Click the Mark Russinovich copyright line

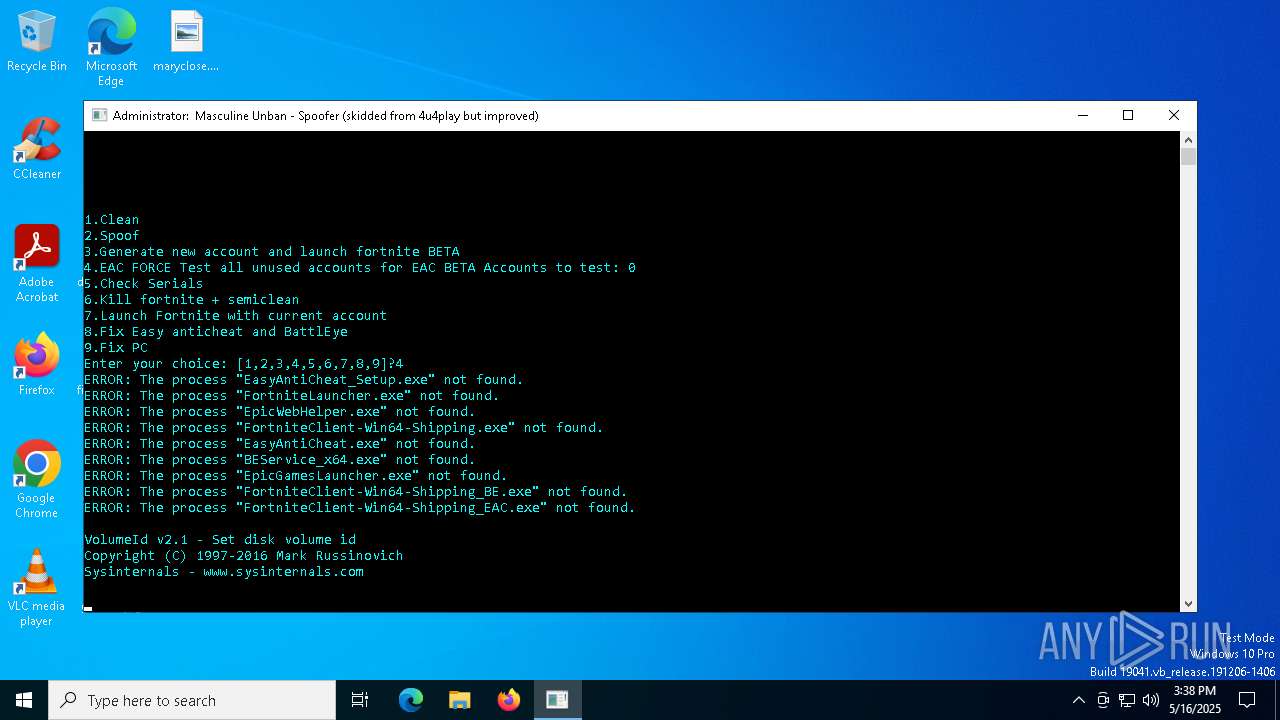pyautogui.click(x=244, y=556)
